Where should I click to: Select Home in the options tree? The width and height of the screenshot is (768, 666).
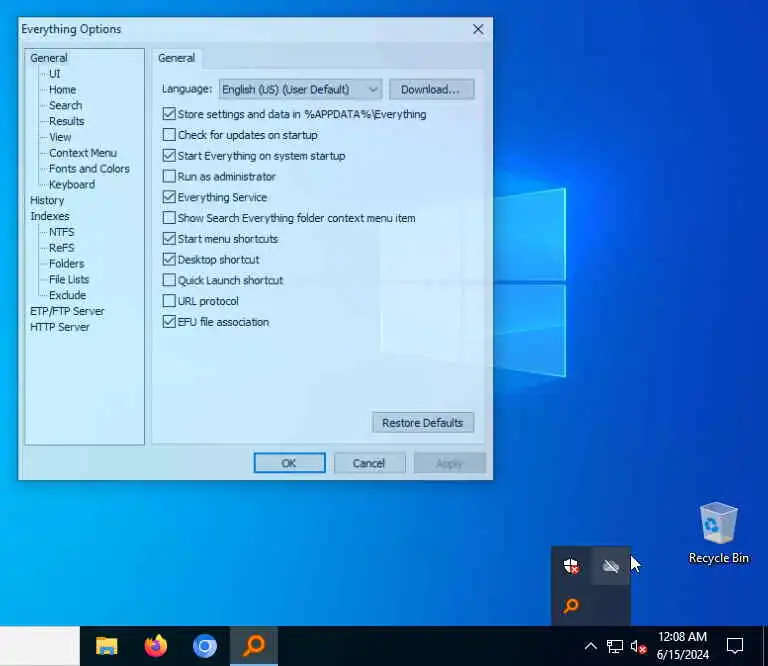pos(62,90)
